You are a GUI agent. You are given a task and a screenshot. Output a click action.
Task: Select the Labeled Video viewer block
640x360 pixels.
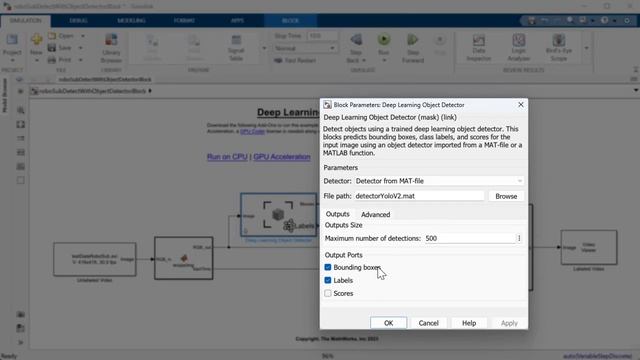[x=589, y=247]
